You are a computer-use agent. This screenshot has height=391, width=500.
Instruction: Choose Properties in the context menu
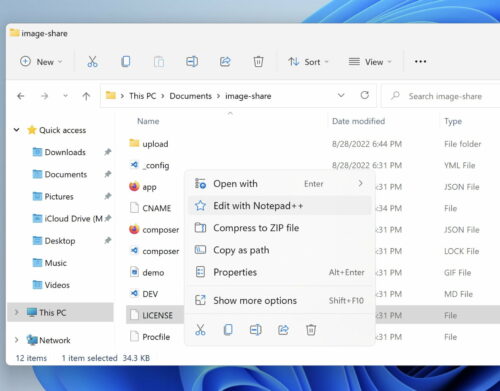[279, 272]
